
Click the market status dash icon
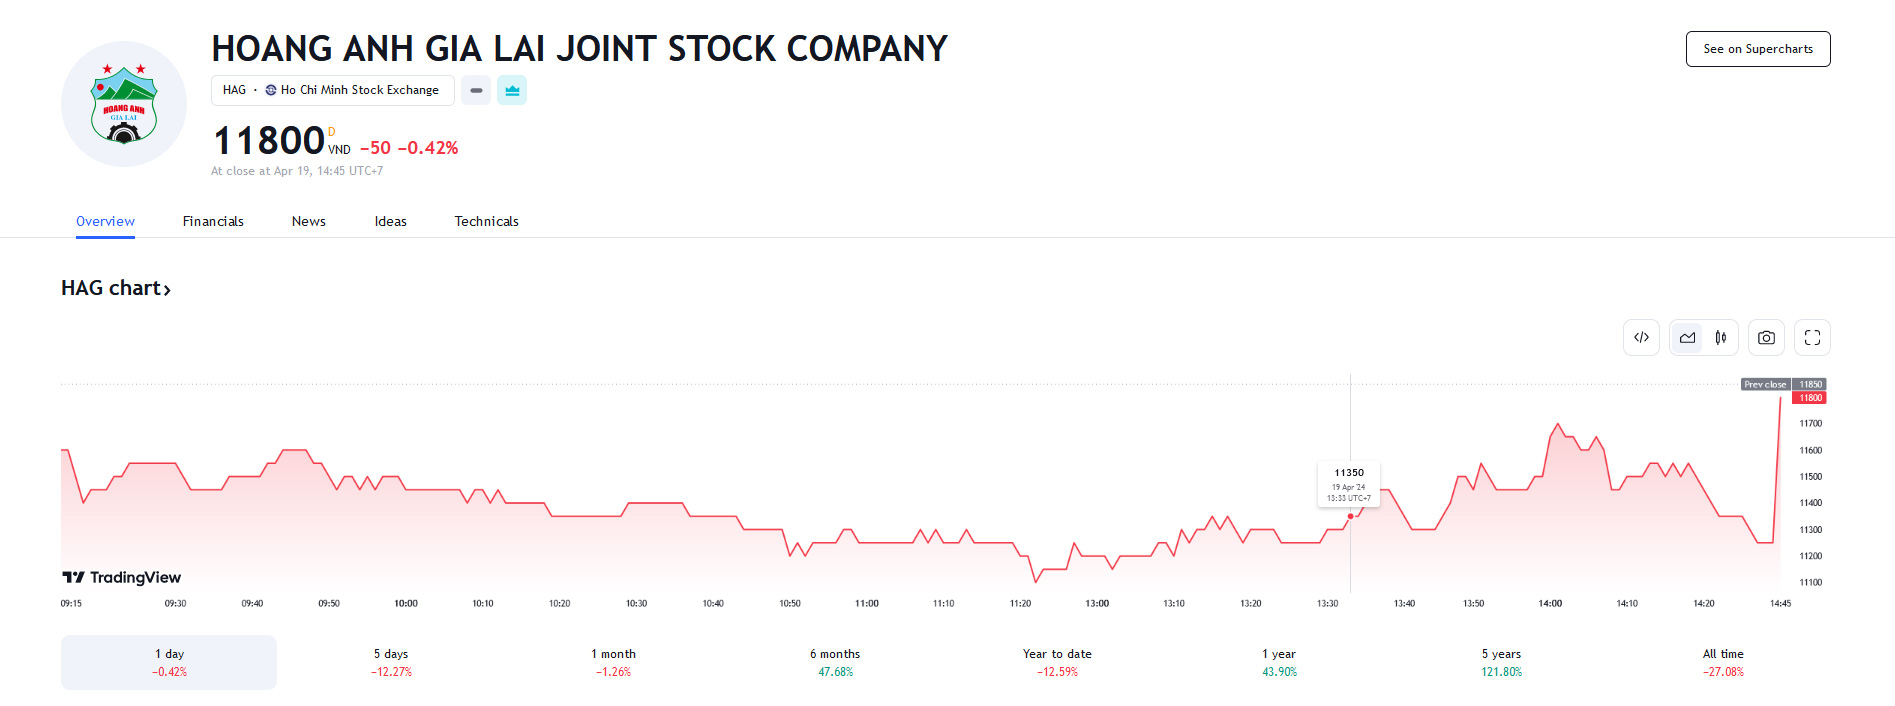point(476,90)
